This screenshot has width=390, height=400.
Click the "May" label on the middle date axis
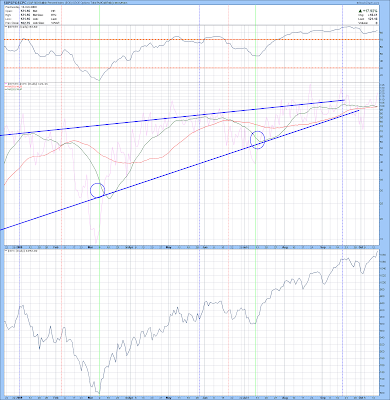coord(169,247)
